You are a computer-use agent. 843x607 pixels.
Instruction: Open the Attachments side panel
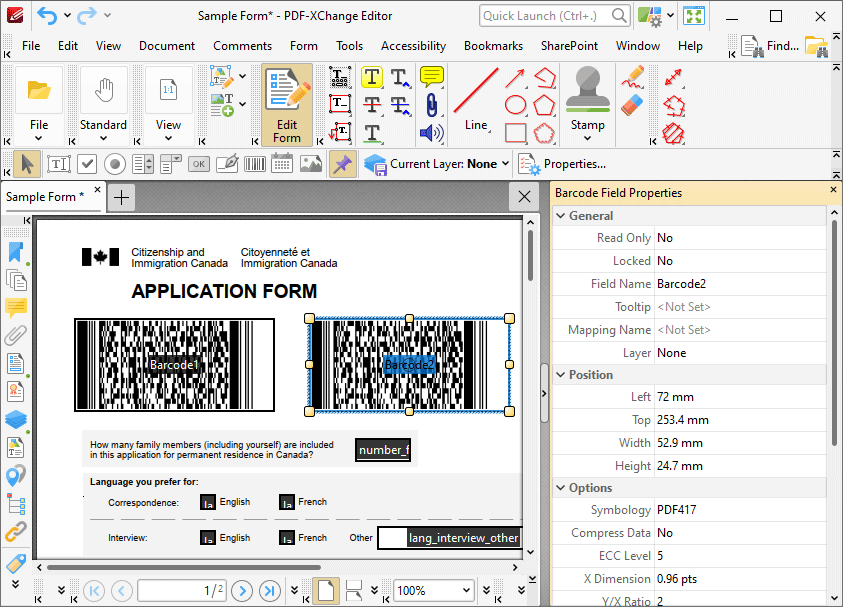[16, 335]
